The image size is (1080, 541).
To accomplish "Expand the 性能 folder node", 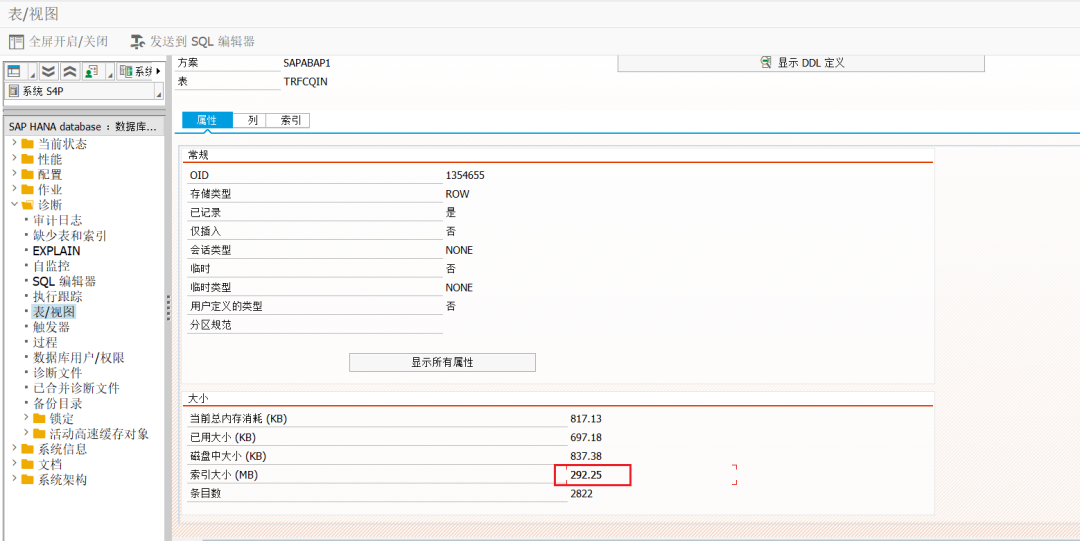I will point(14,158).
